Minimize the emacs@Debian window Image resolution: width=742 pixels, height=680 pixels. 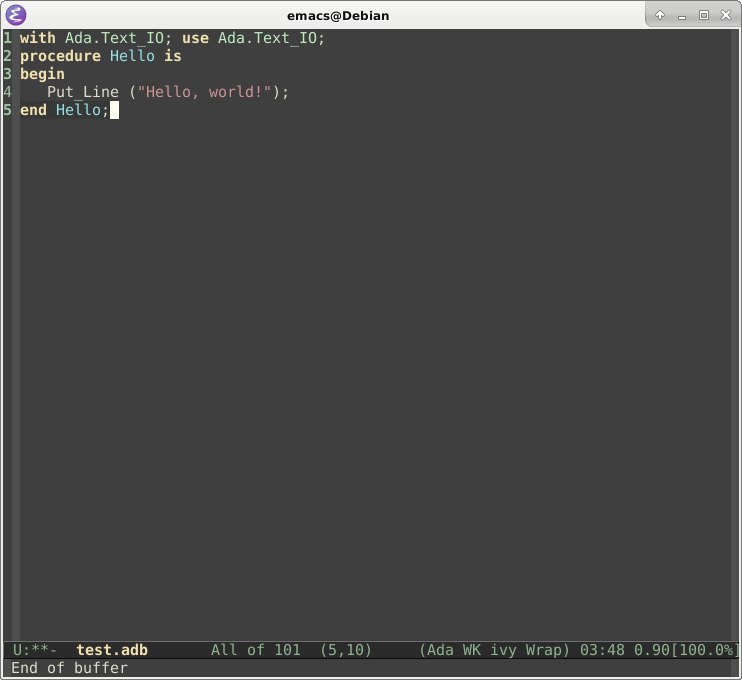[681, 16]
